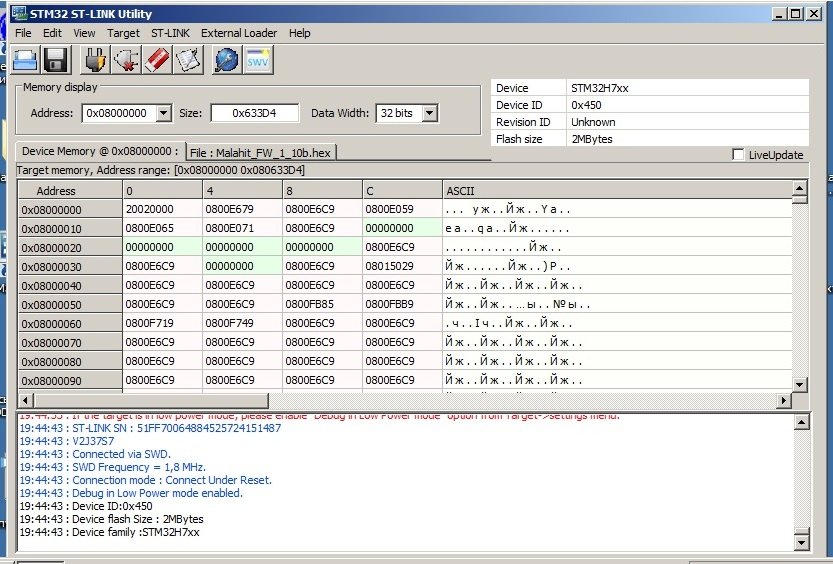Click memory grid scroll down arrow

click(x=800, y=384)
